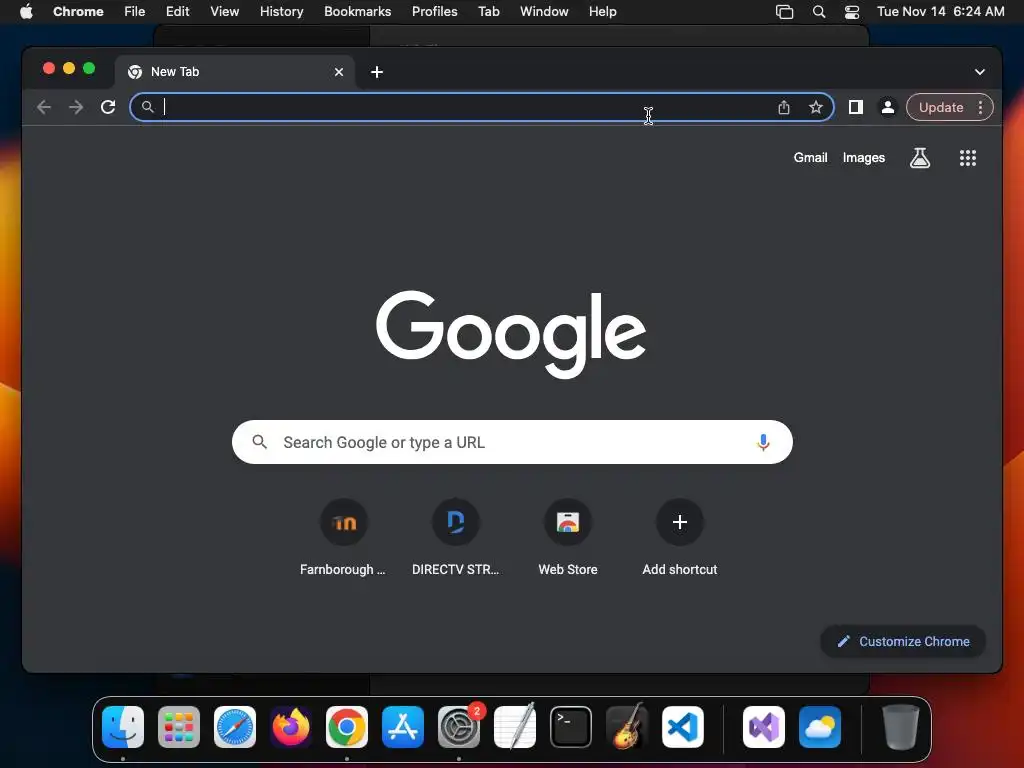The width and height of the screenshot is (1024, 768).
Task: Open Spotlight search in menu bar
Action: point(818,12)
